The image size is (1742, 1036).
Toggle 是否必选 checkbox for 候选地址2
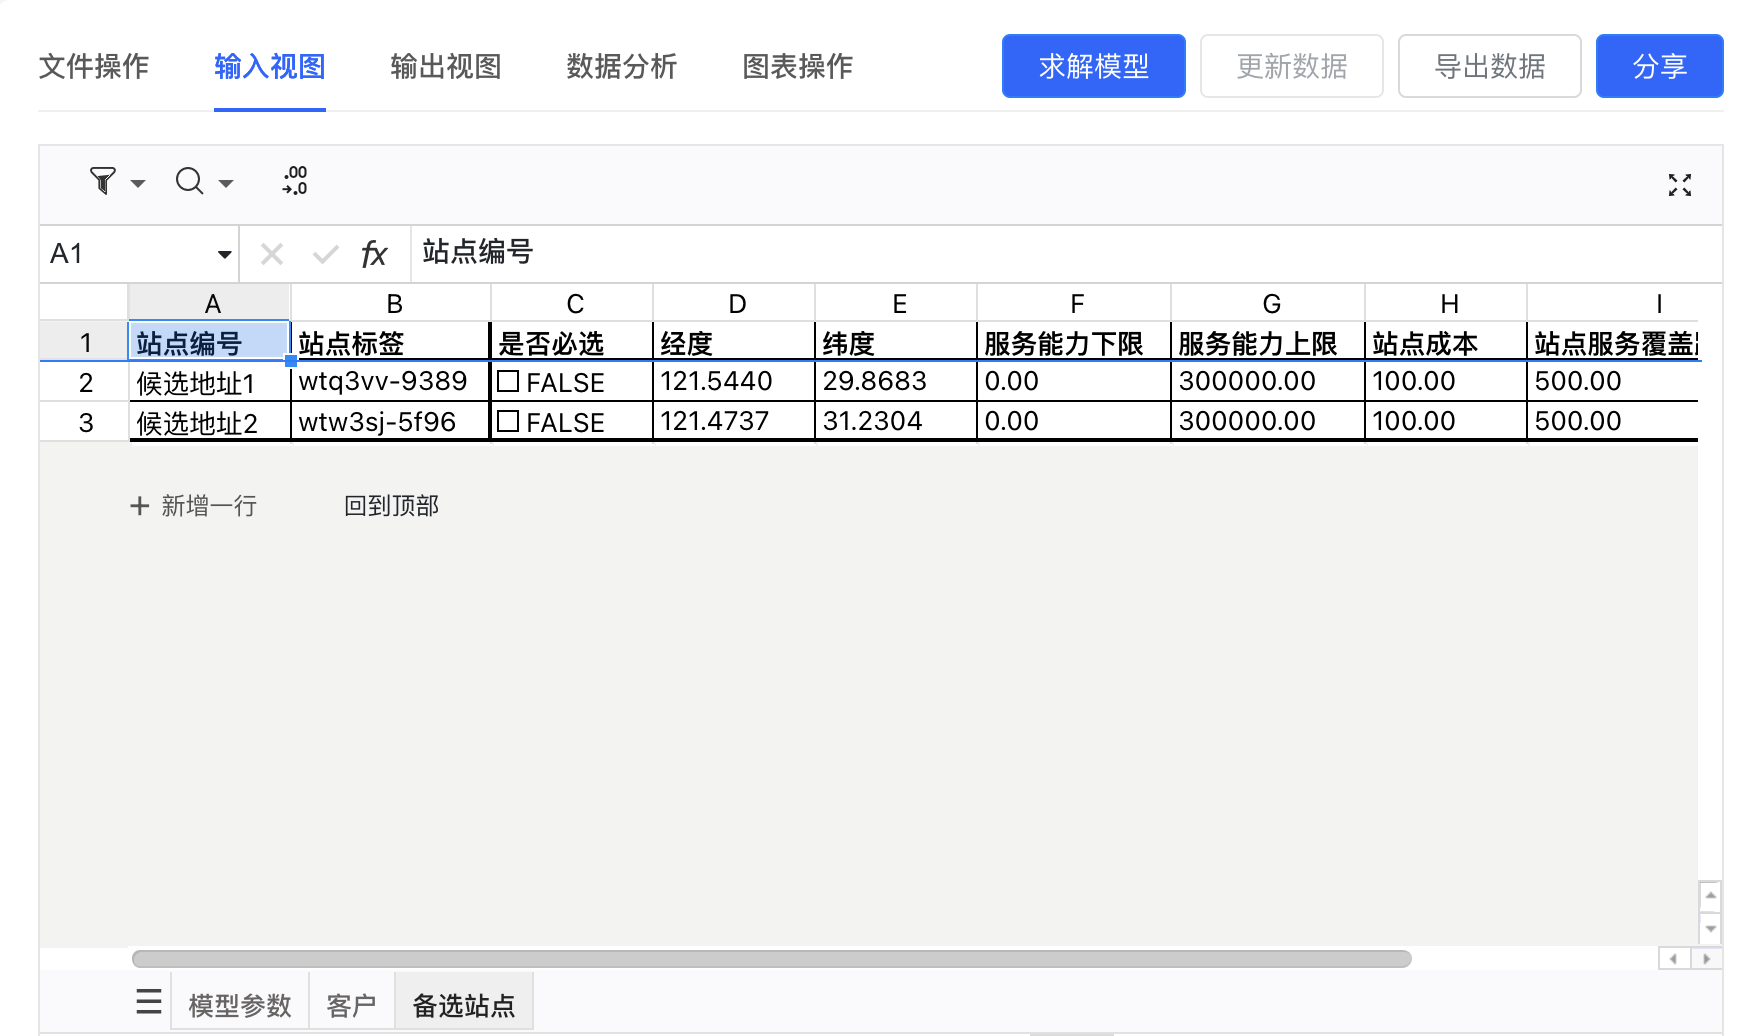pyautogui.click(x=508, y=421)
